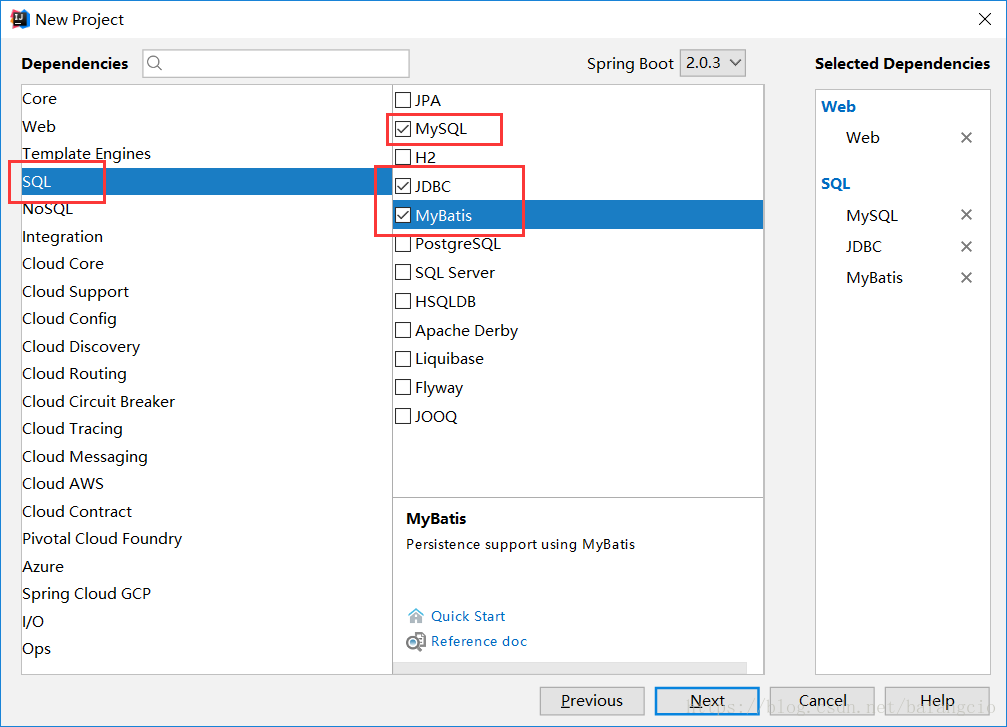Screen dimensions: 1007x727
Task: Remove MyBatis from selected dependencies
Action: pos(966,277)
